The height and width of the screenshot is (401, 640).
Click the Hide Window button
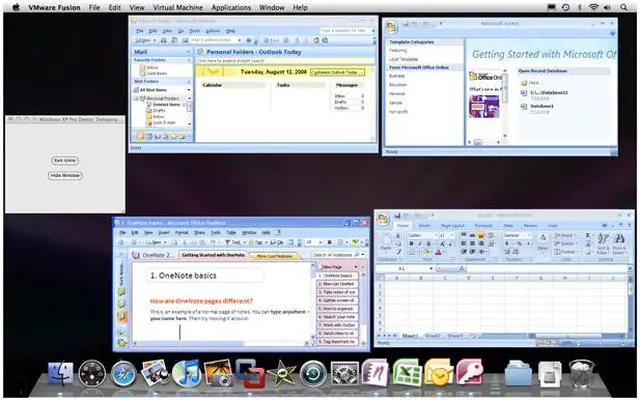click(65, 176)
